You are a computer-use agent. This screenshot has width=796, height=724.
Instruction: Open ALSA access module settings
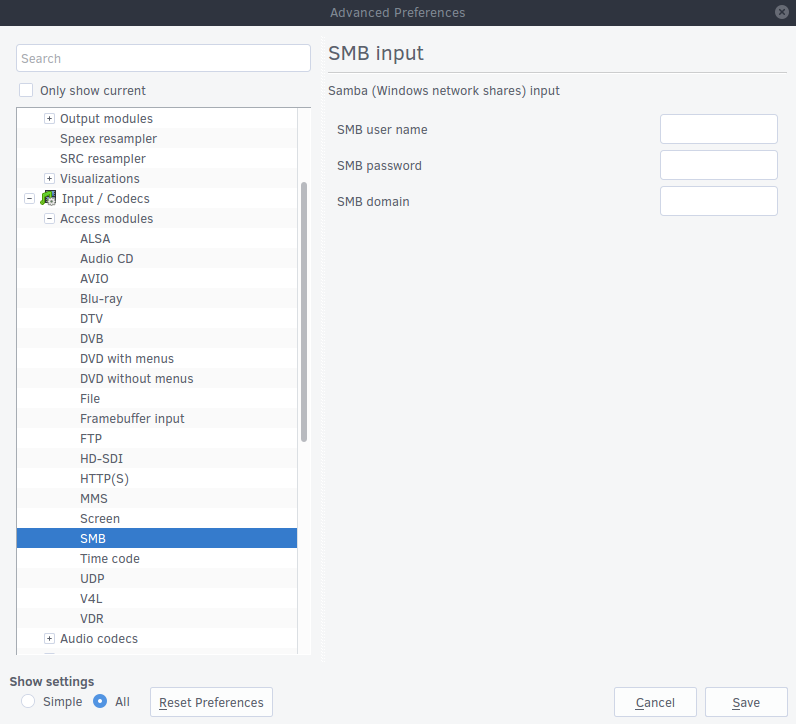95,239
